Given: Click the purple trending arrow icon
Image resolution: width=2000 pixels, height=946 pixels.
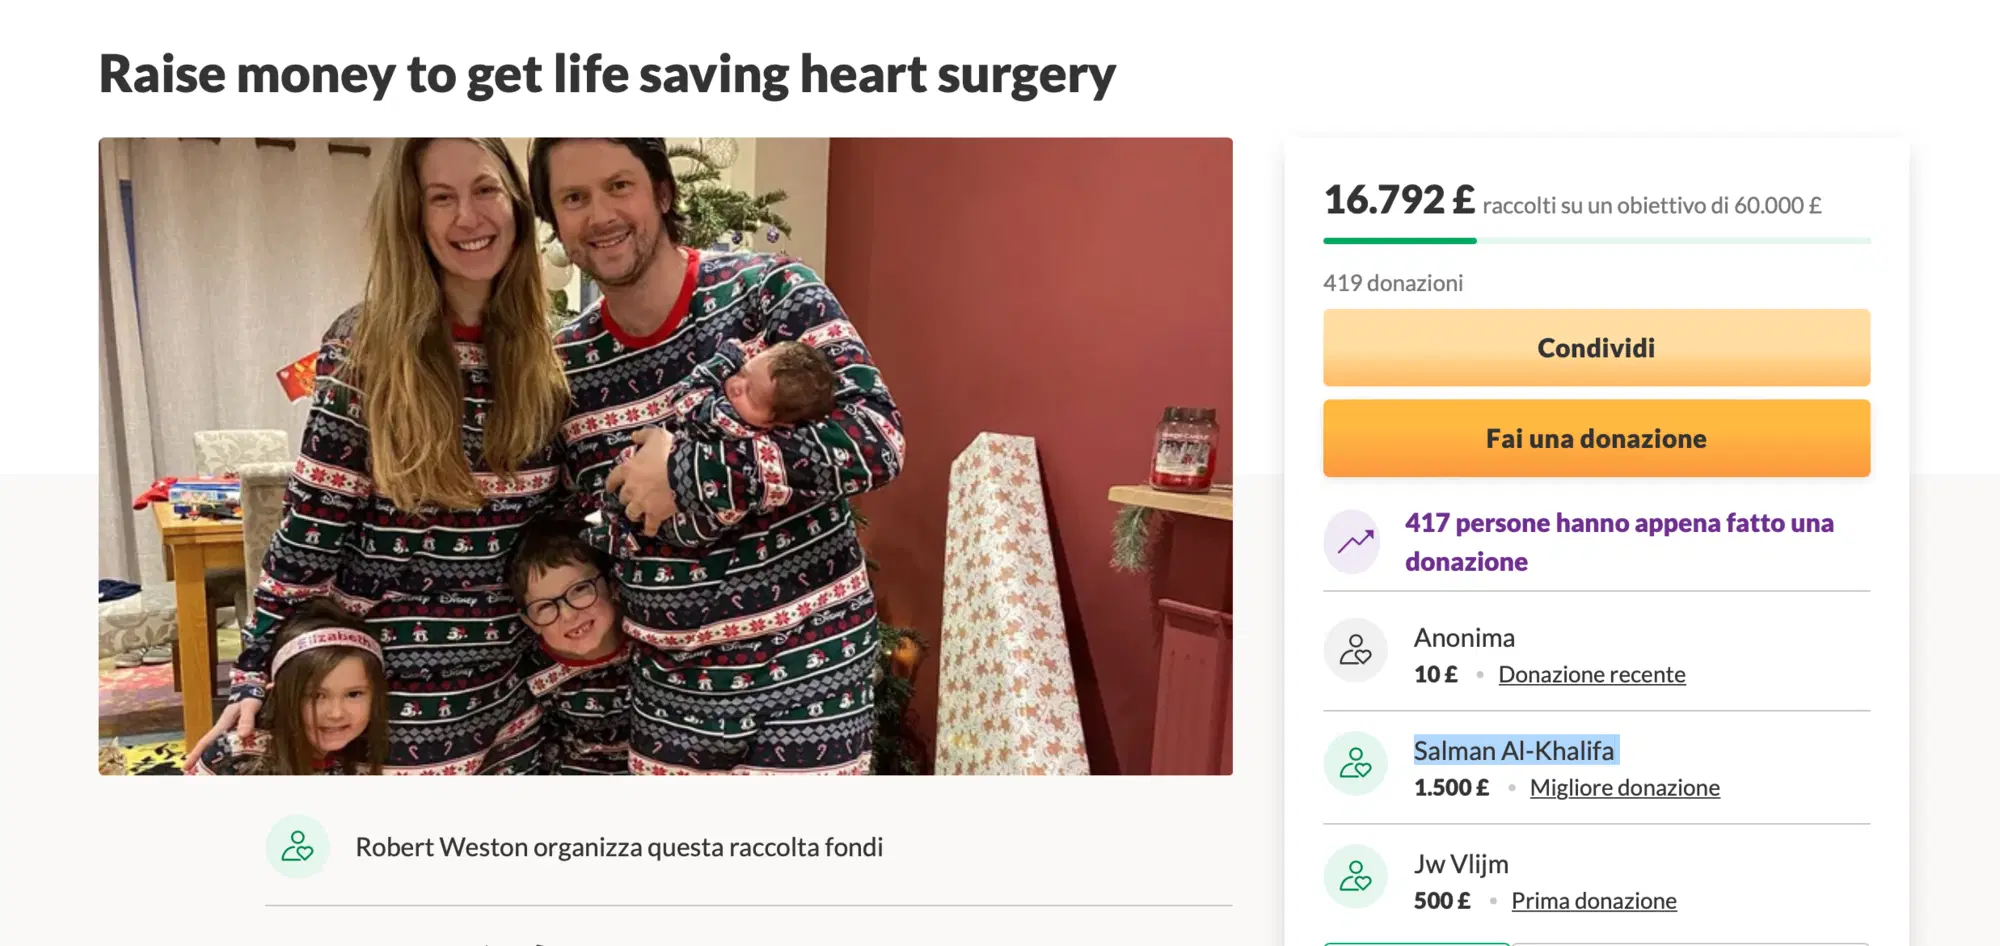Looking at the screenshot, I should pos(1355,542).
